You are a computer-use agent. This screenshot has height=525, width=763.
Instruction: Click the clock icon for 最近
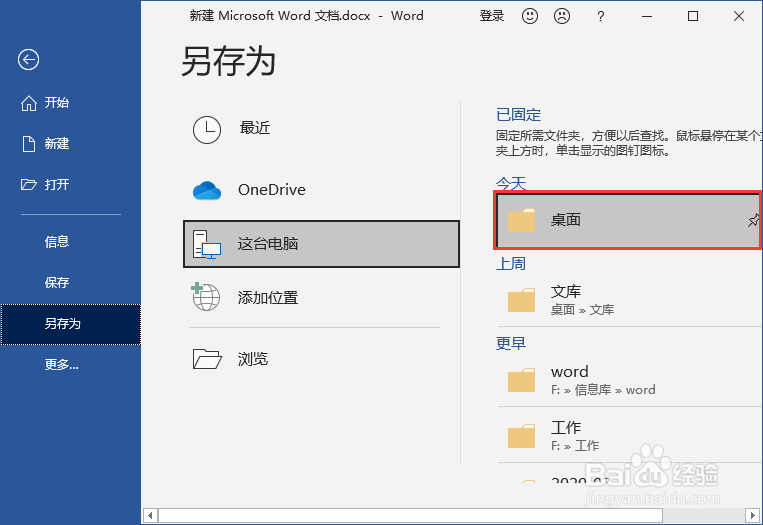(207, 130)
